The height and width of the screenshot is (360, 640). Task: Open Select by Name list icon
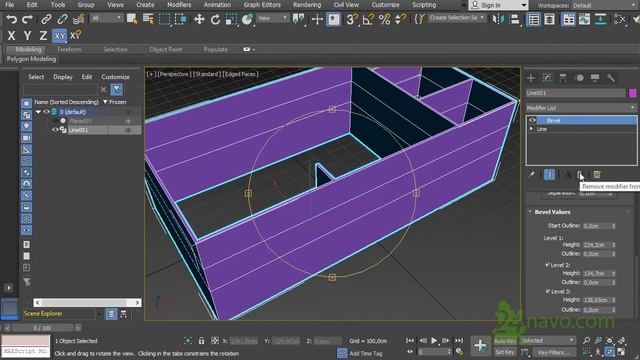pyautogui.click(x=148, y=19)
